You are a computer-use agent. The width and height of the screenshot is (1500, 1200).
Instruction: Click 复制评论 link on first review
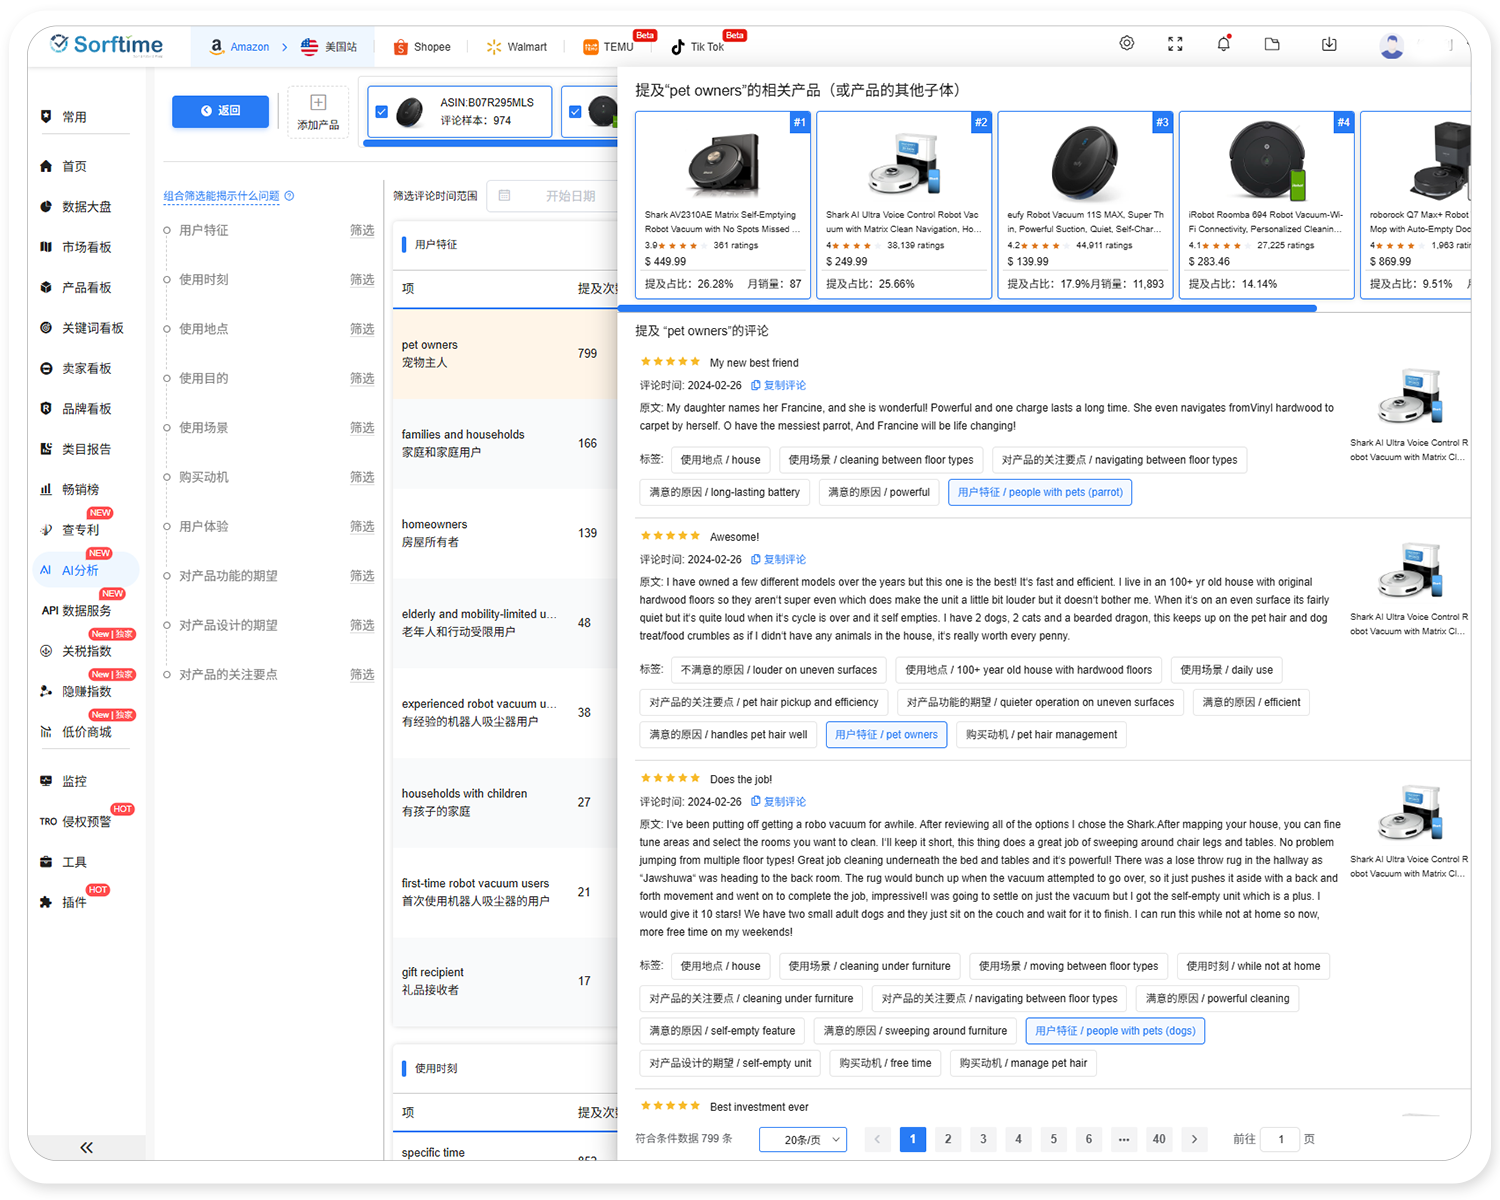pyautogui.click(x=779, y=385)
